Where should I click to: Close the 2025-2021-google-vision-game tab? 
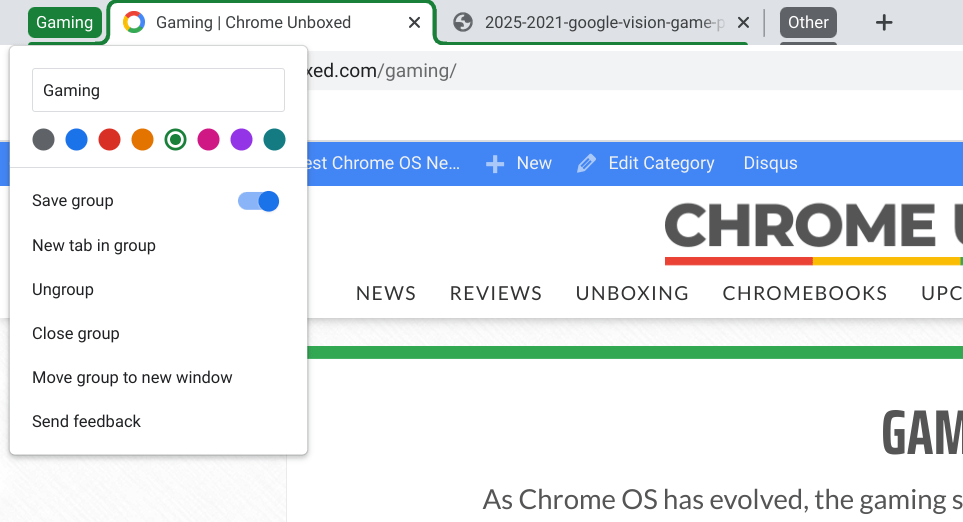click(x=743, y=23)
